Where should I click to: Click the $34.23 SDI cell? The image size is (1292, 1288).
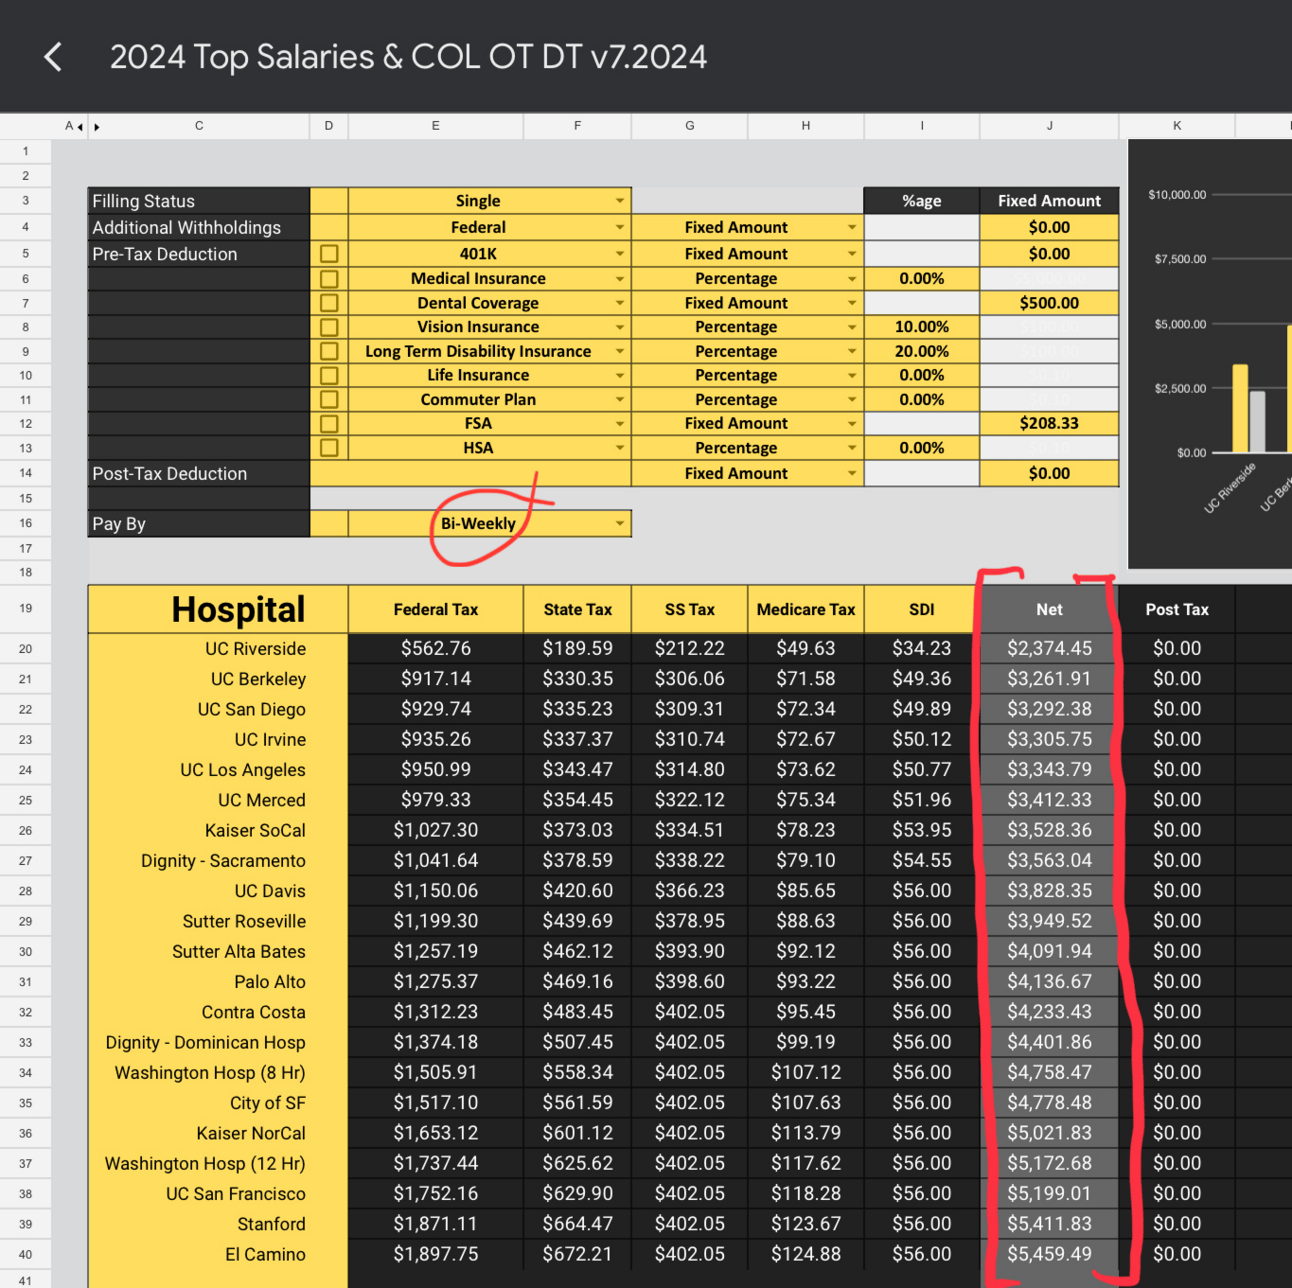click(922, 649)
